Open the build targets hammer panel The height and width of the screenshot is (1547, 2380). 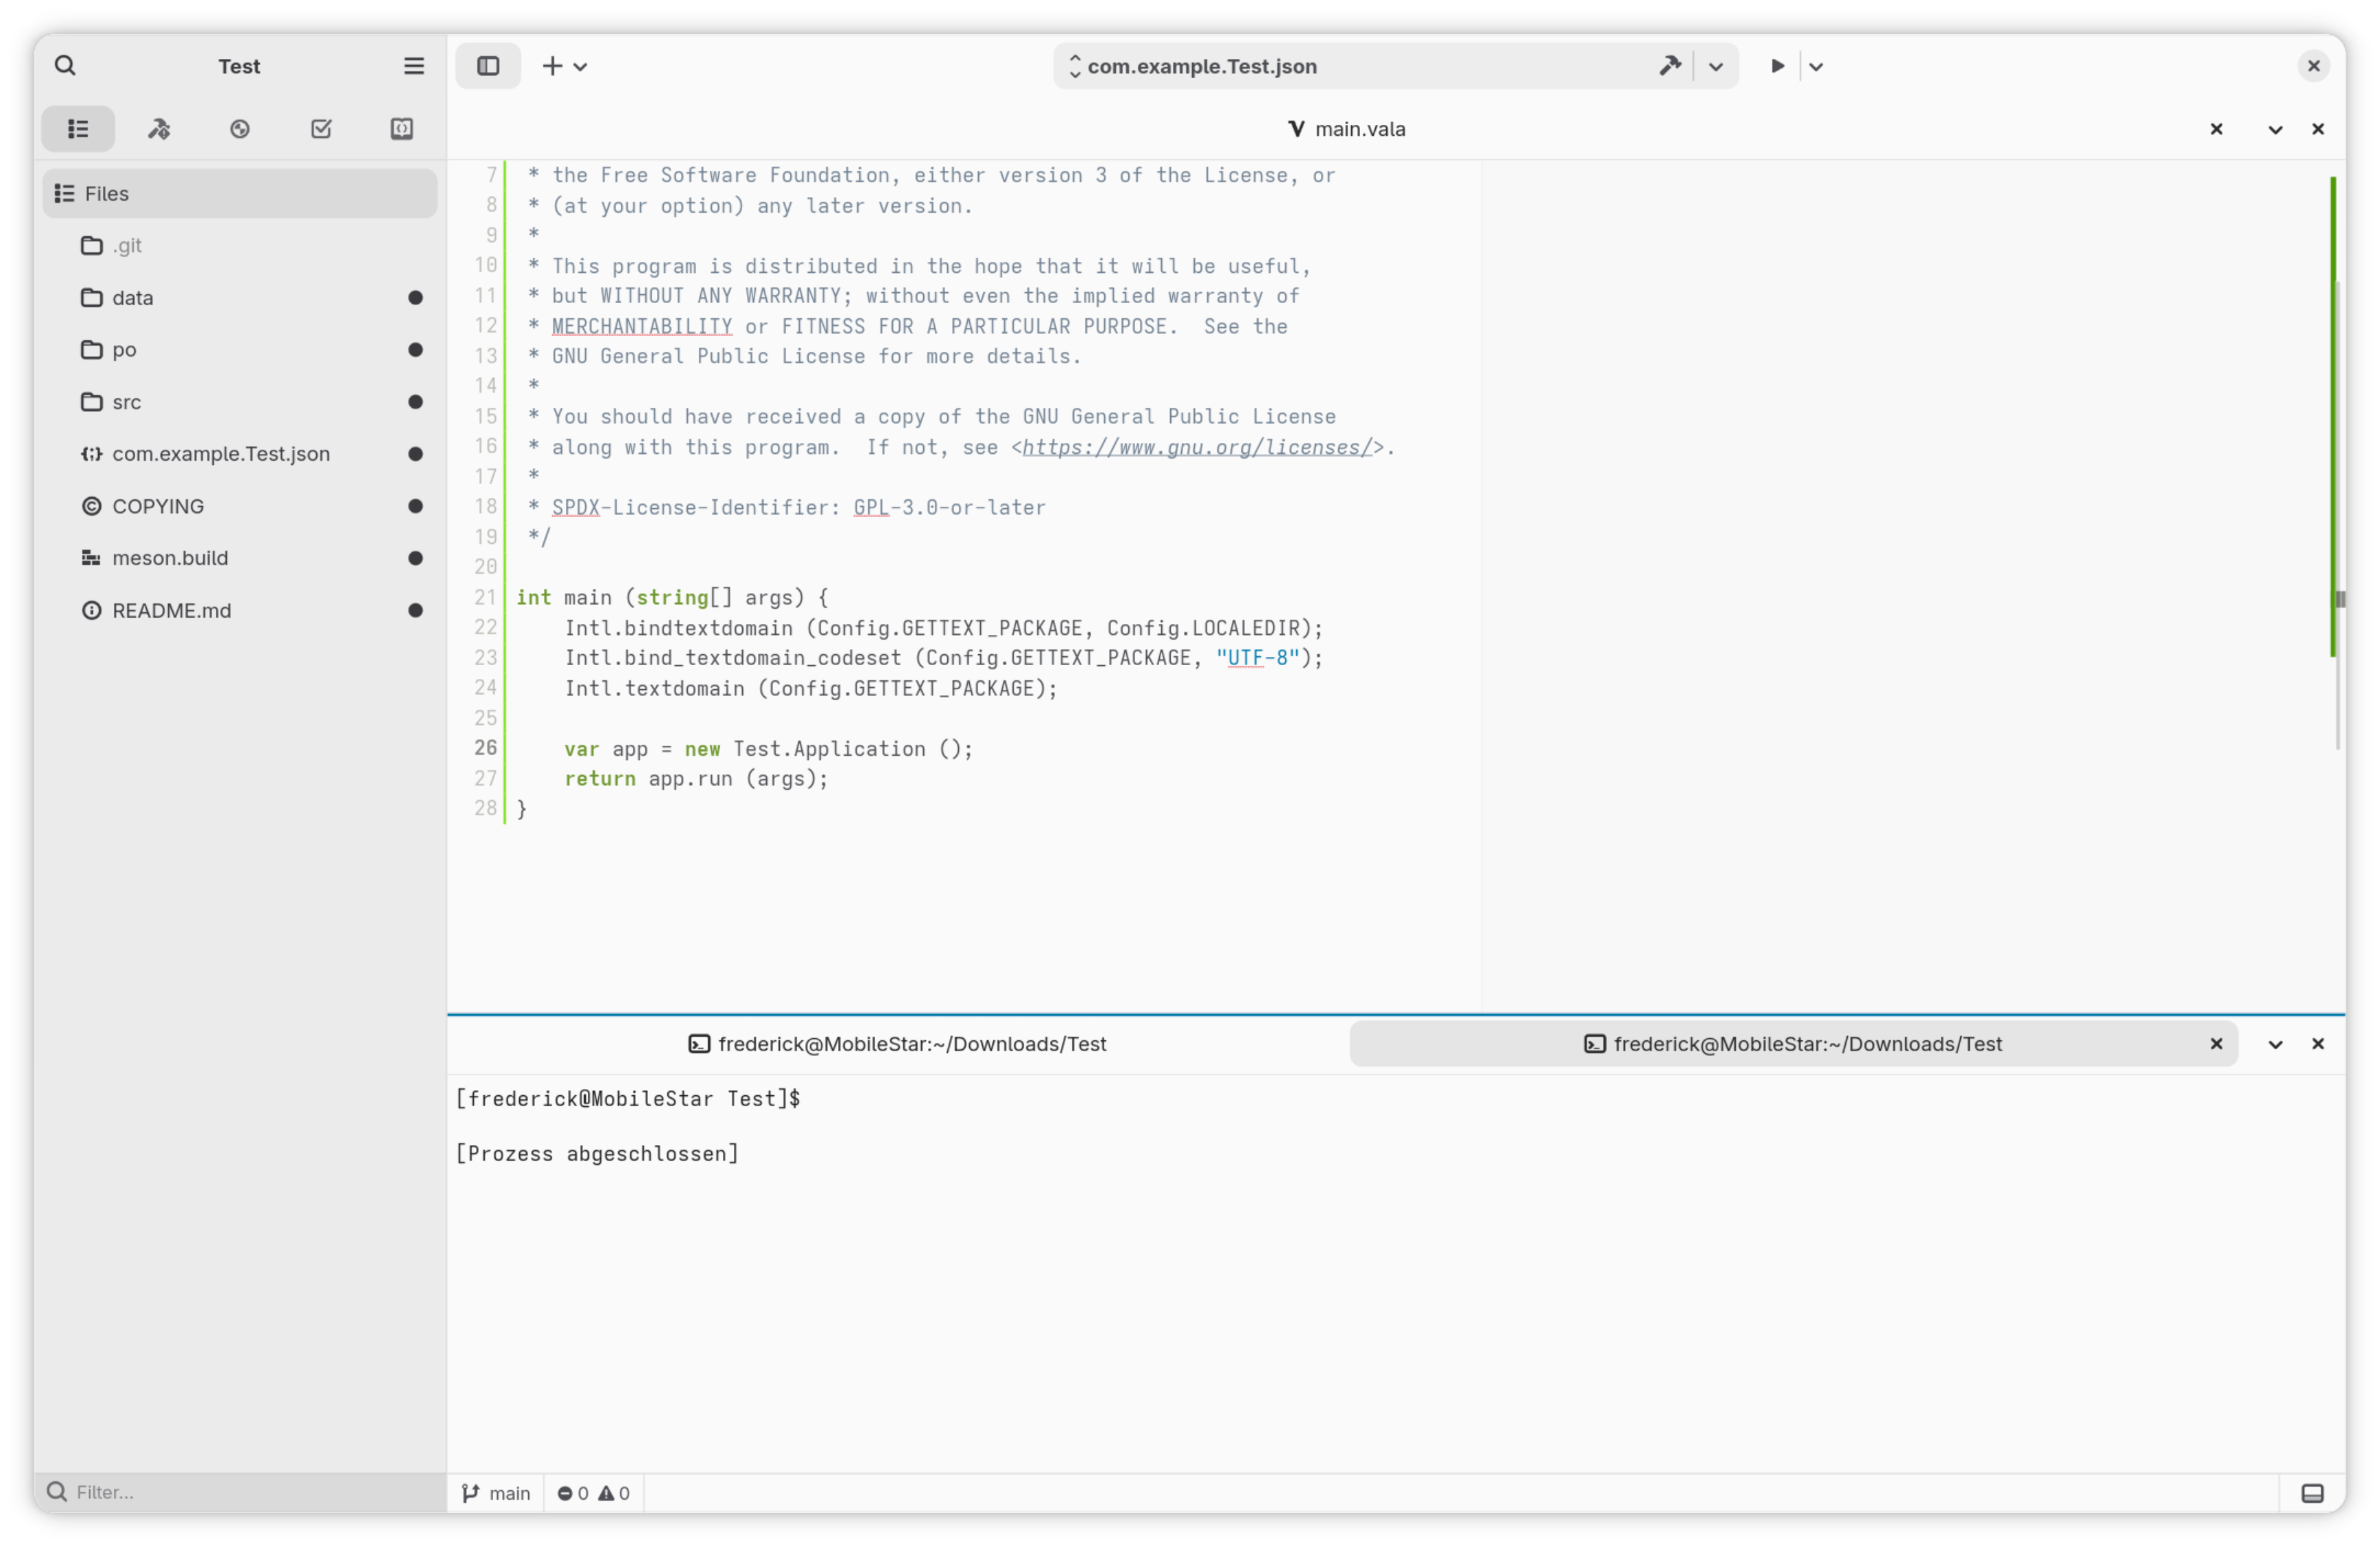pos(159,129)
